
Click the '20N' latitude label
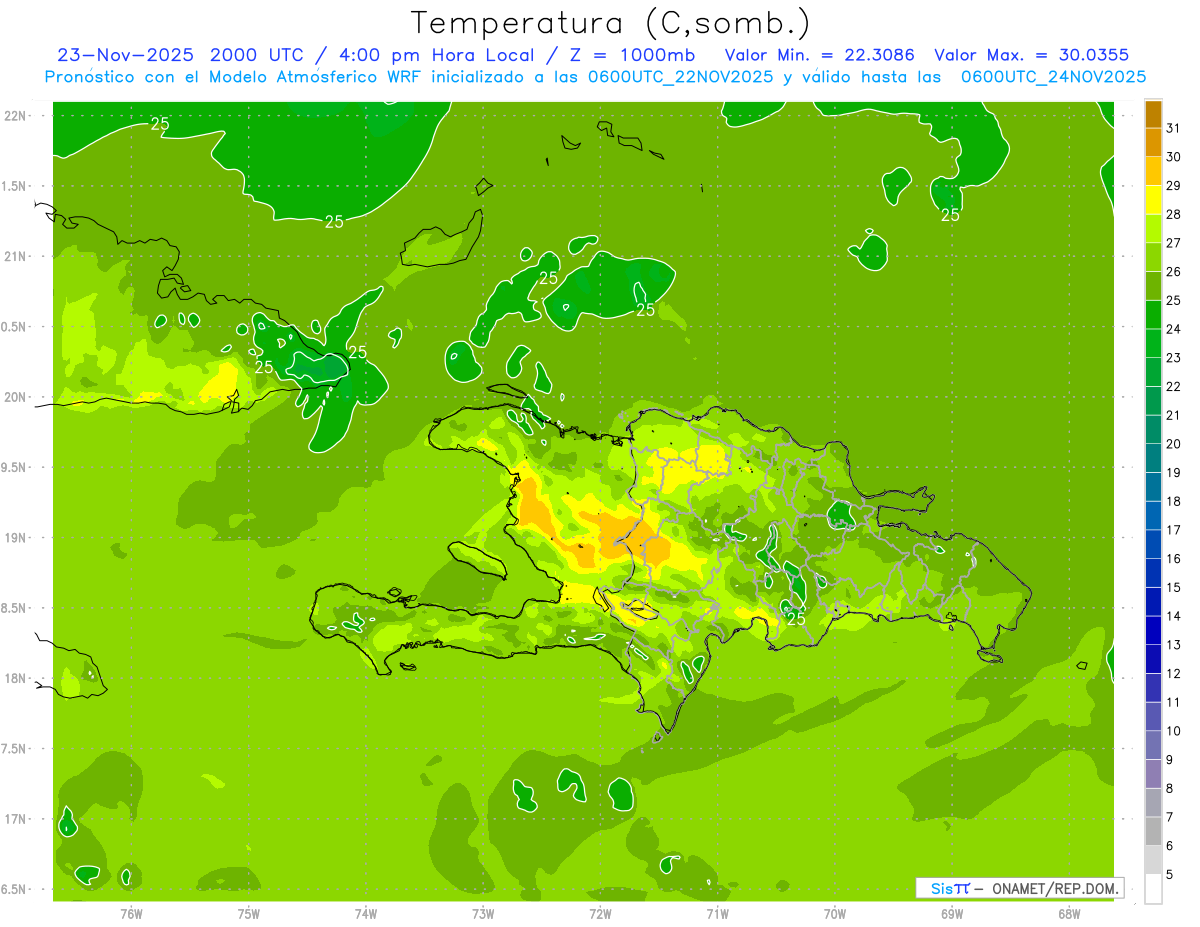(15, 397)
